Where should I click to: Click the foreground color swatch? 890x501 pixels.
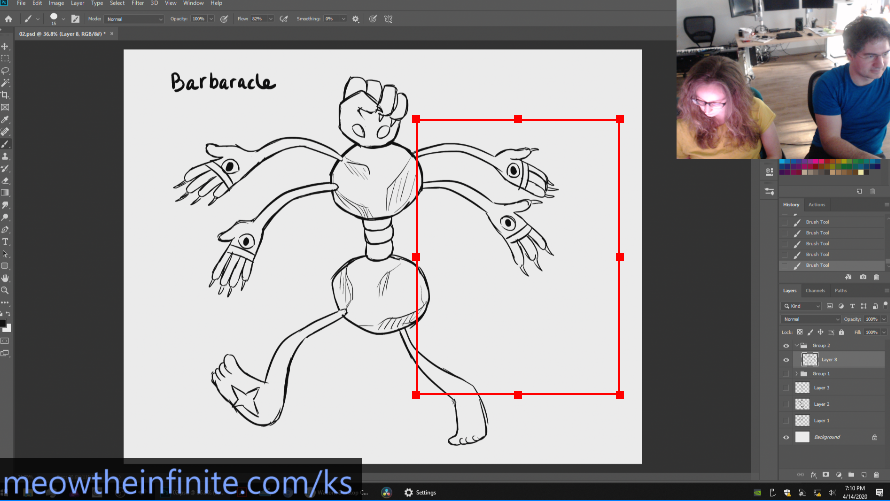click(3, 325)
